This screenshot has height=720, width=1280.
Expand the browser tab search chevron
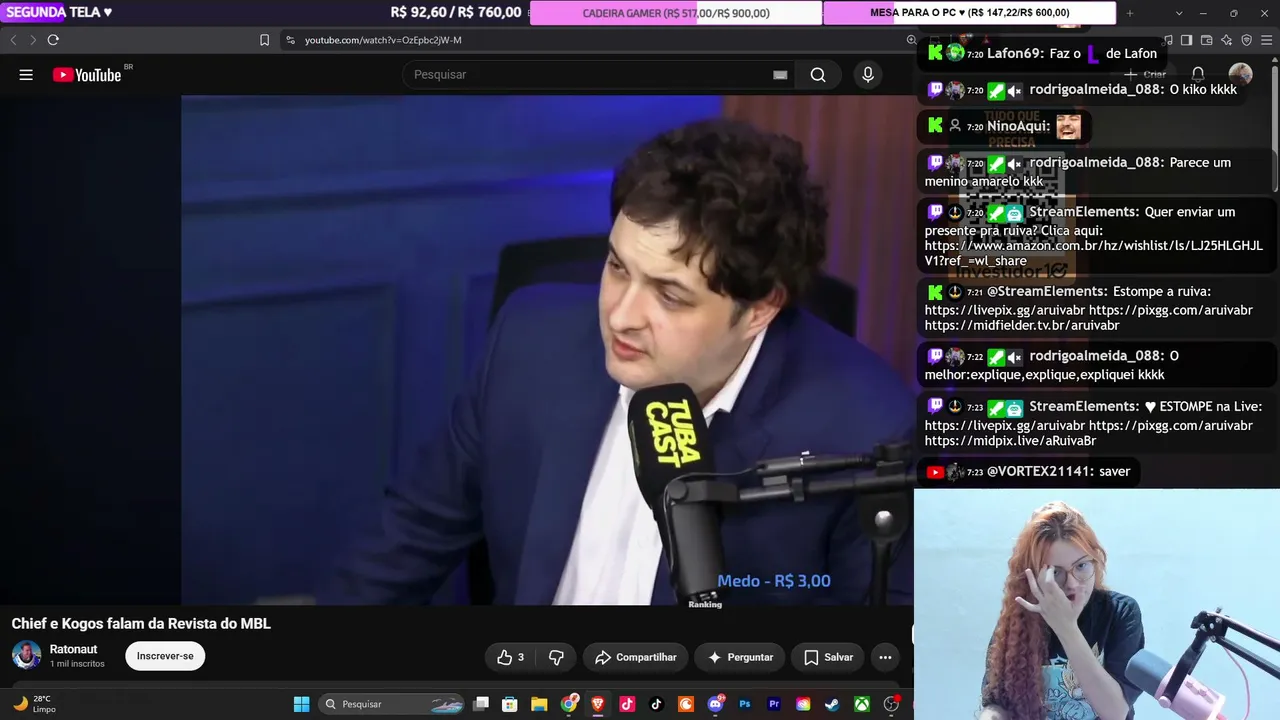point(1180,13)
